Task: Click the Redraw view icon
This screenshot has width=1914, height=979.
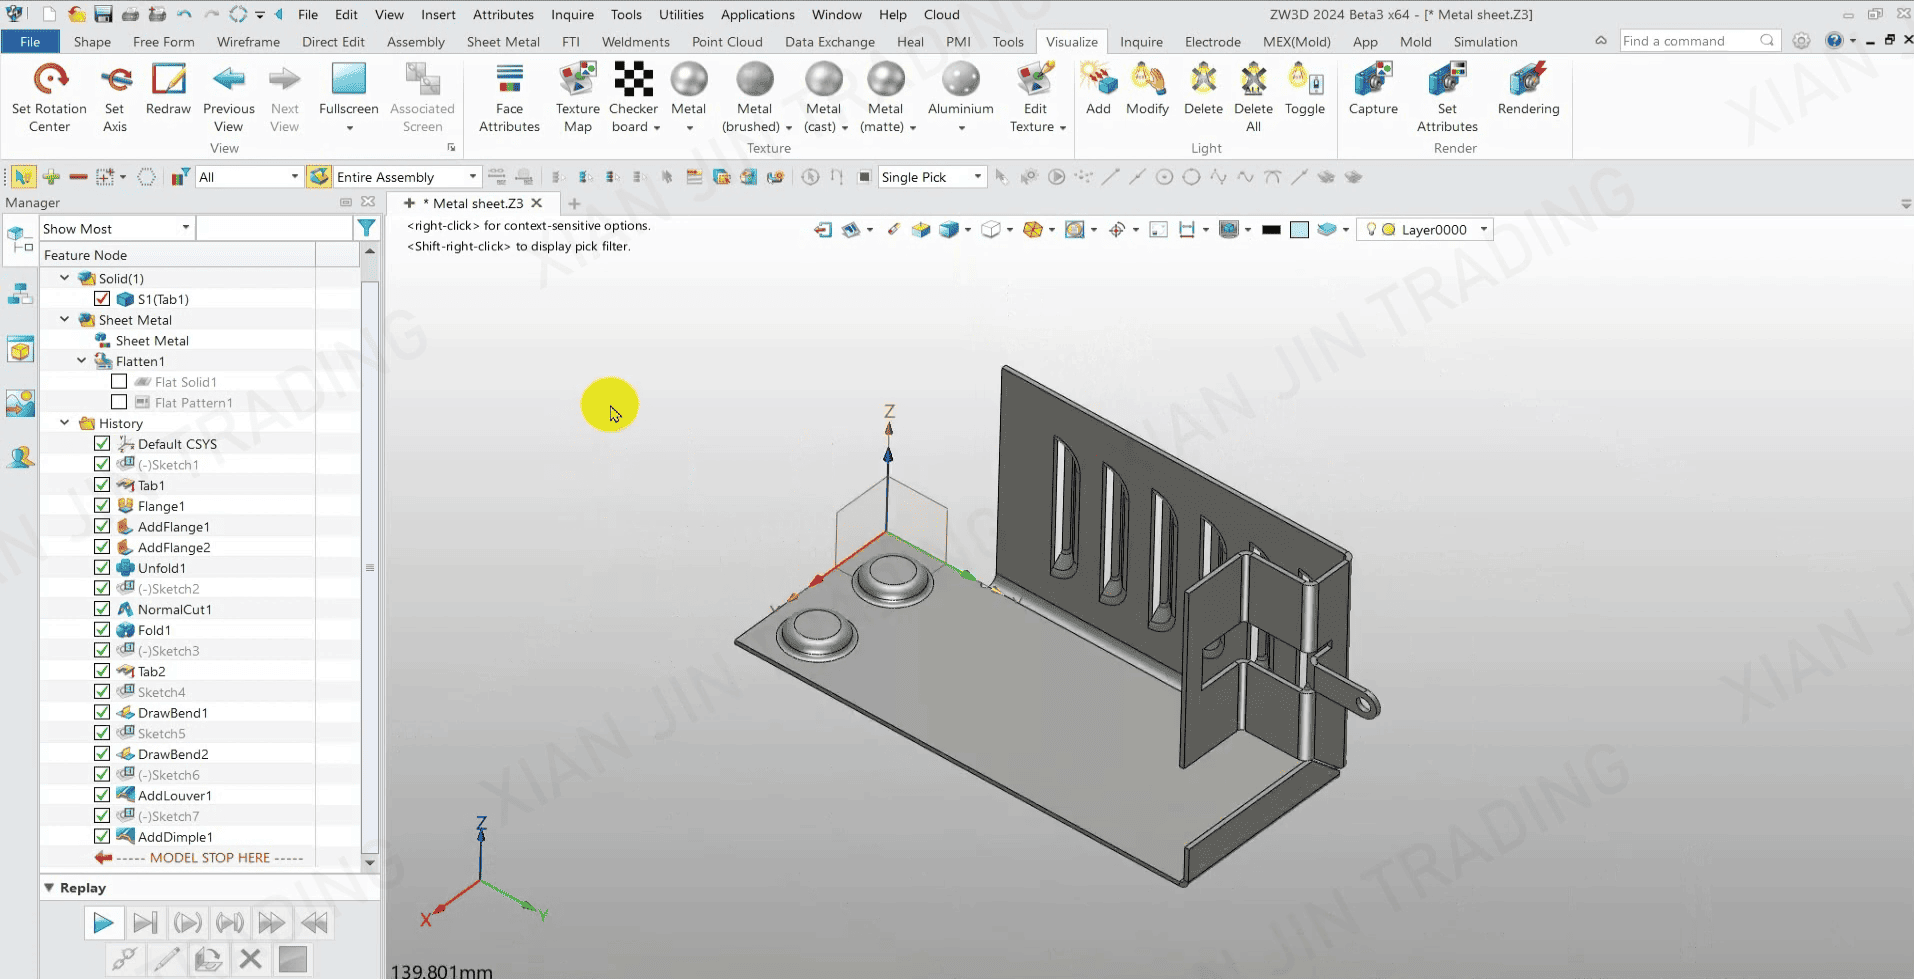Action: (x=168, y=80)
